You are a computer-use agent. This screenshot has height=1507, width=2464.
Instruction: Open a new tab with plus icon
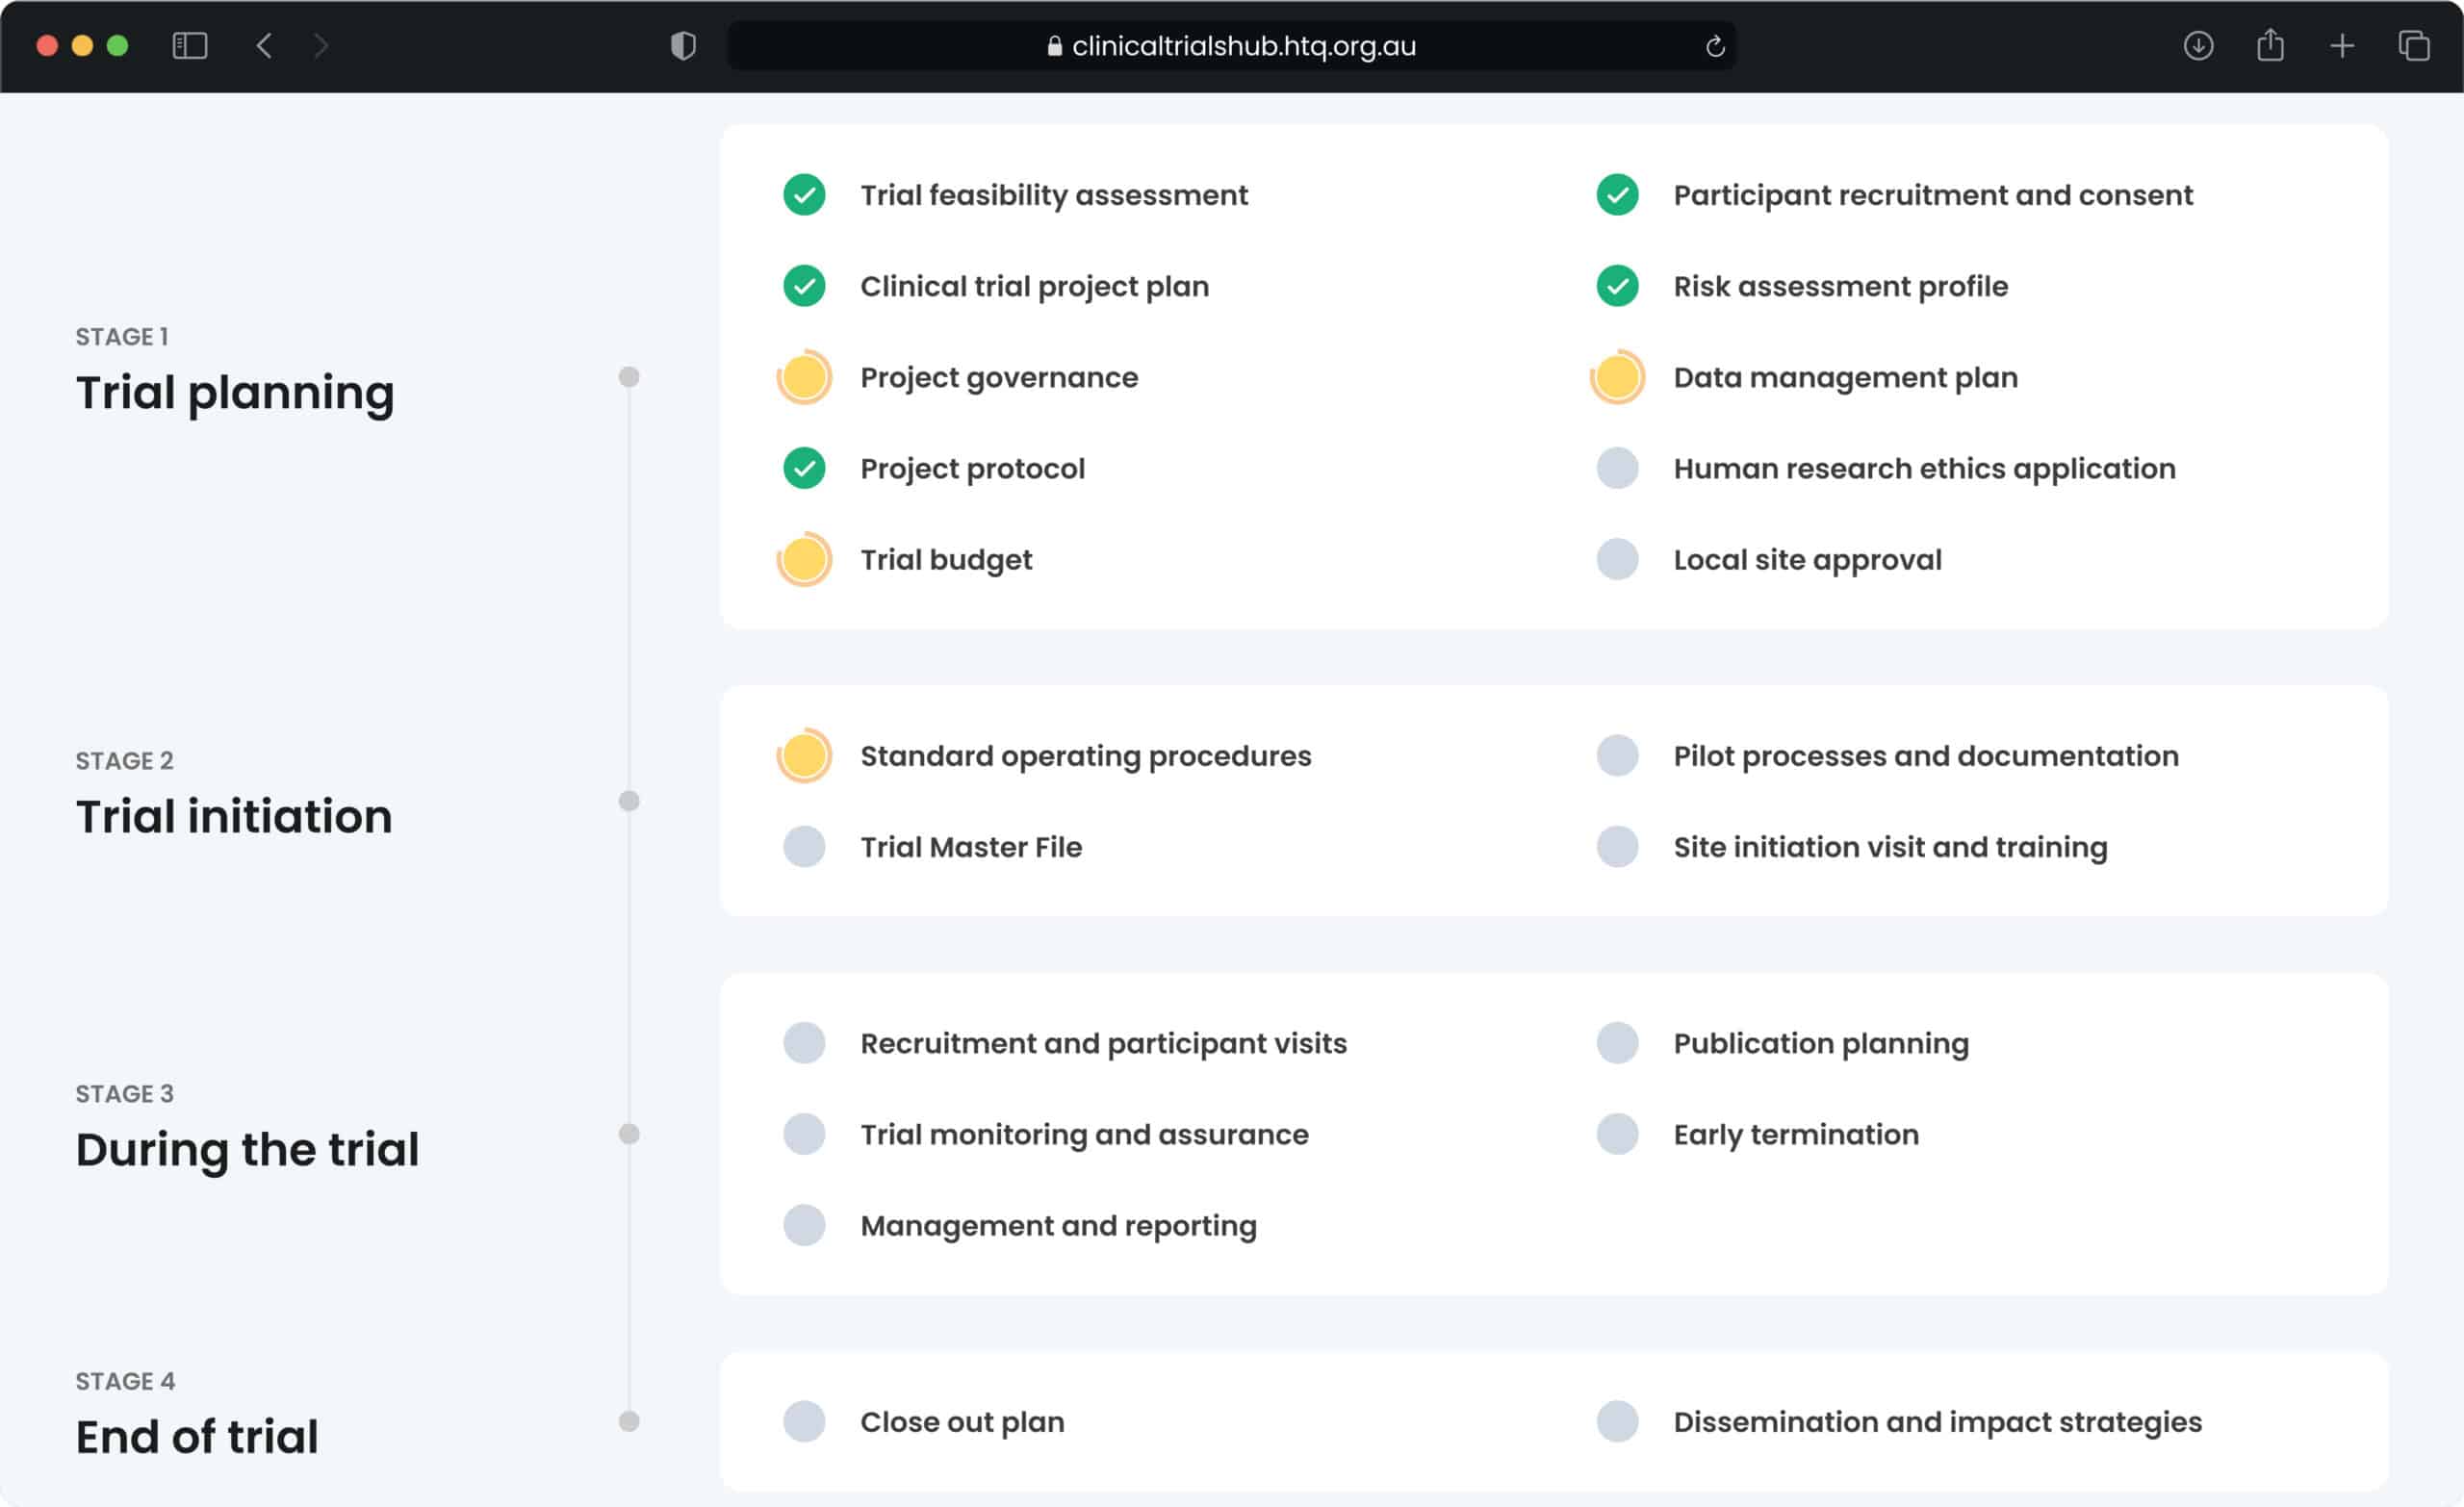tap(2342, 46)
